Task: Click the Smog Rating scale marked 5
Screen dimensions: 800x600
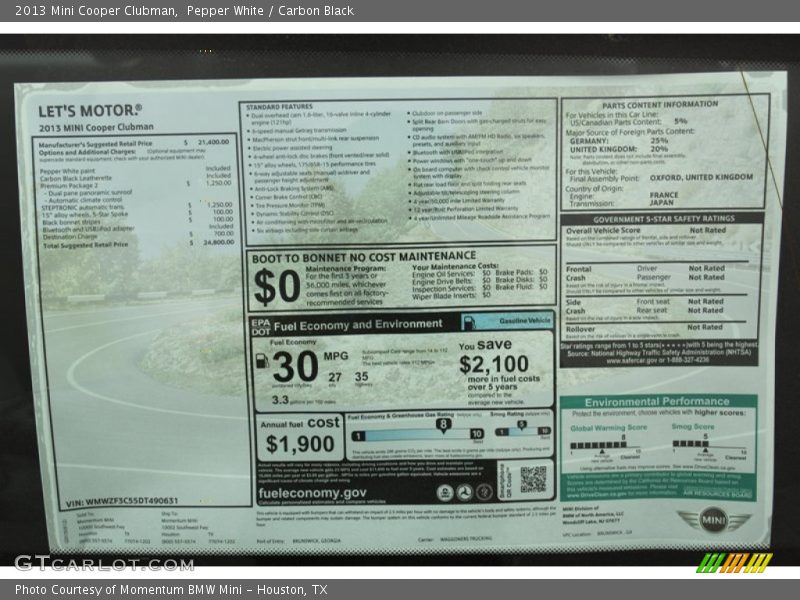Action: pyautogui.click(x=523, y=431)
